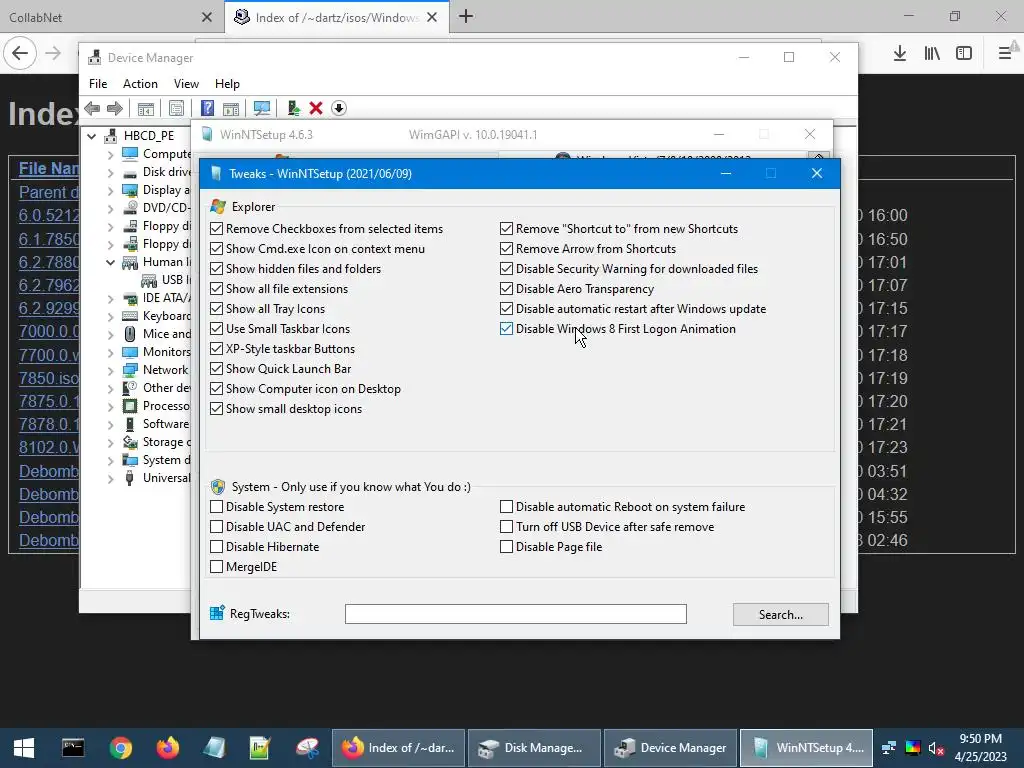Click Device Manager forward arrow toolbar icon
Screen dimensions: 1024x768
(115, 108)
